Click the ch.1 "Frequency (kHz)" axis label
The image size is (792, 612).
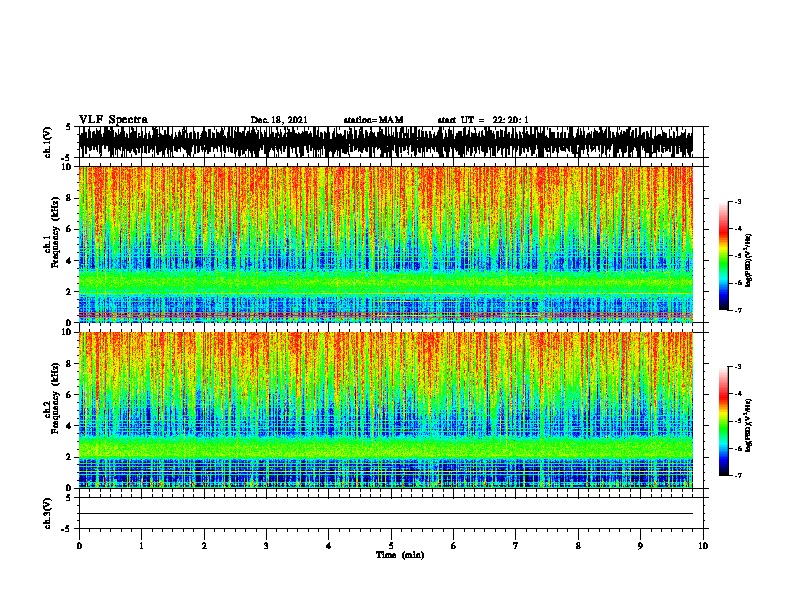[x=55, y=232]
